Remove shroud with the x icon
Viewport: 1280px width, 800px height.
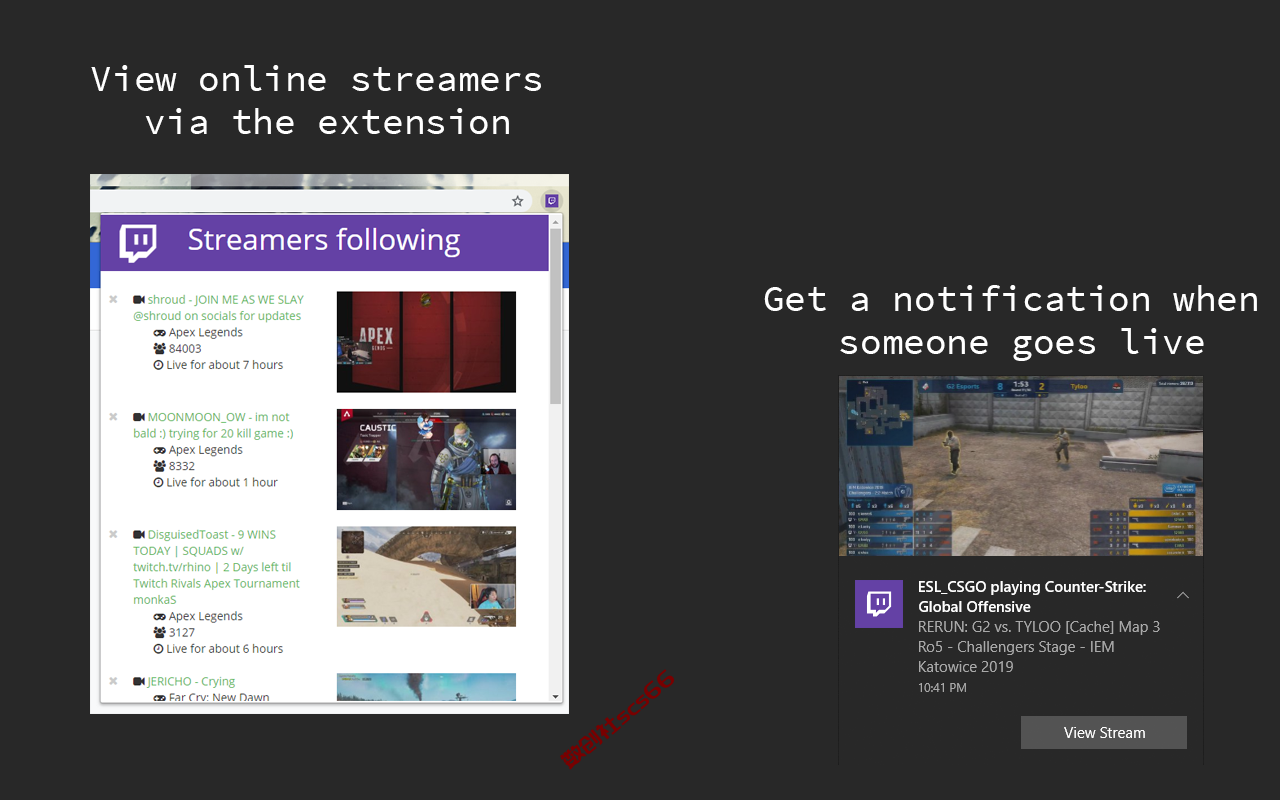113,299
